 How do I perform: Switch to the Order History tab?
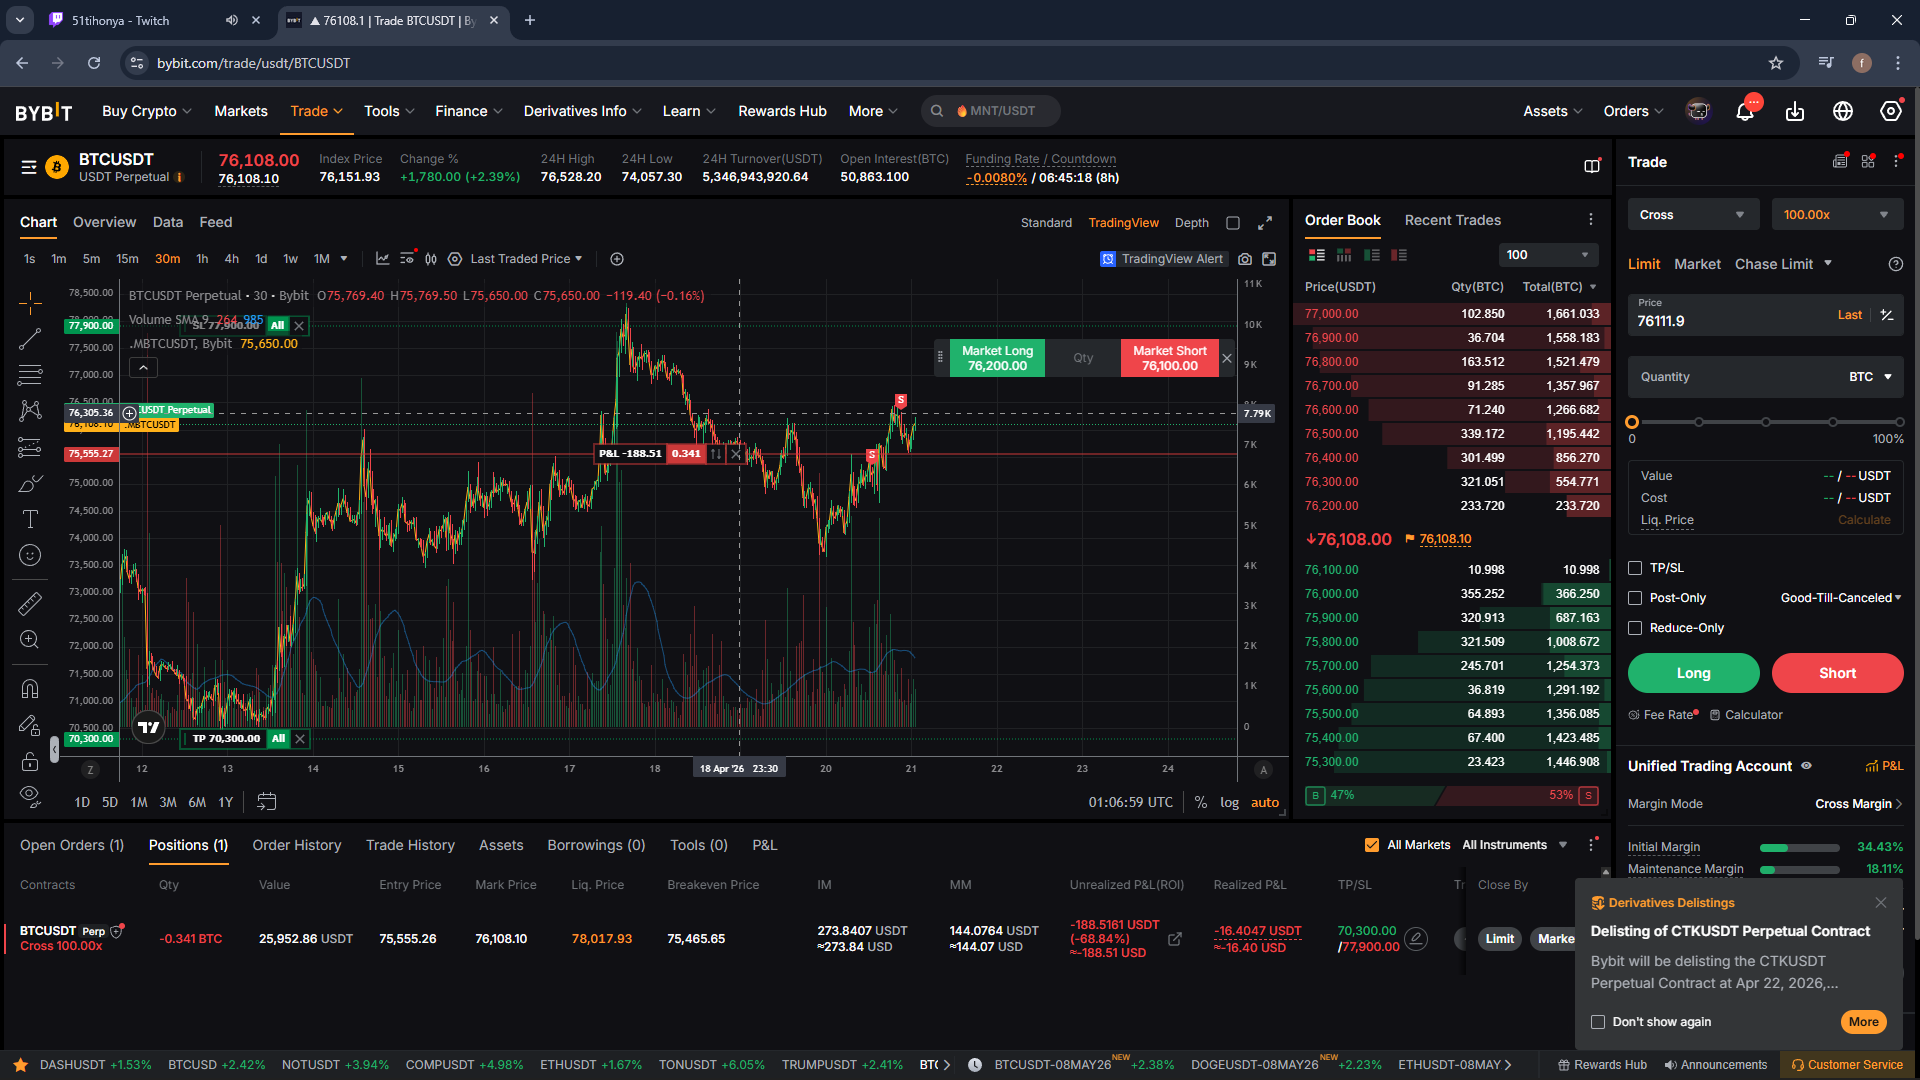[296, 845]
